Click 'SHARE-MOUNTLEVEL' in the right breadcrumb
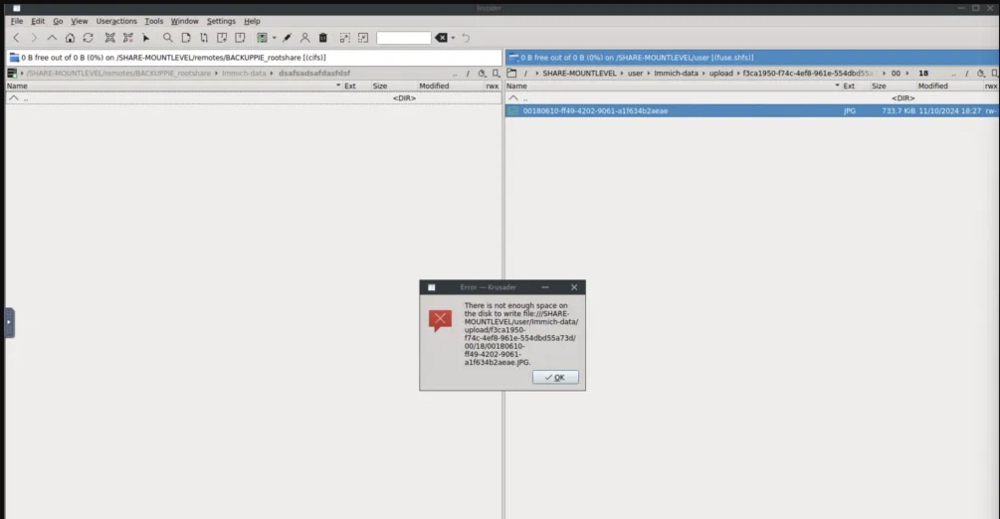The width and height of the screenshot is (1000, 519). [x=580, y=73]
